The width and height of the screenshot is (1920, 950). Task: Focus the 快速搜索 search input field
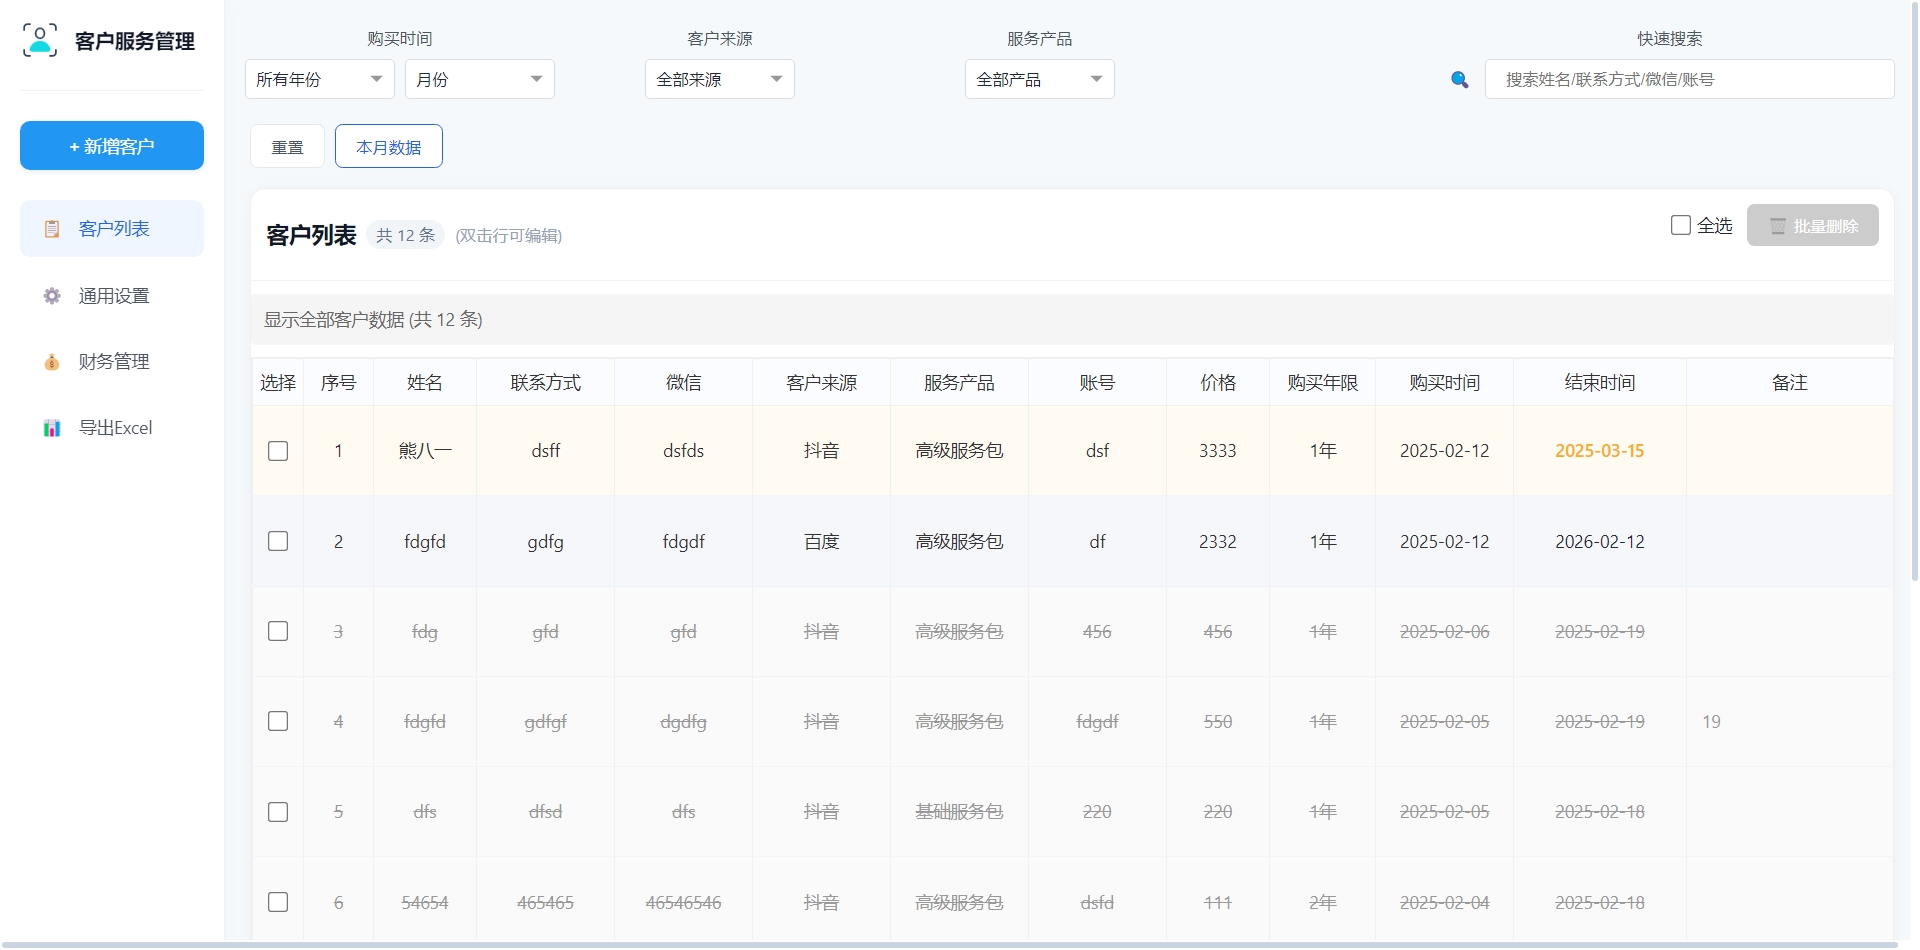pyautogui.click(x=1690, y=79)
